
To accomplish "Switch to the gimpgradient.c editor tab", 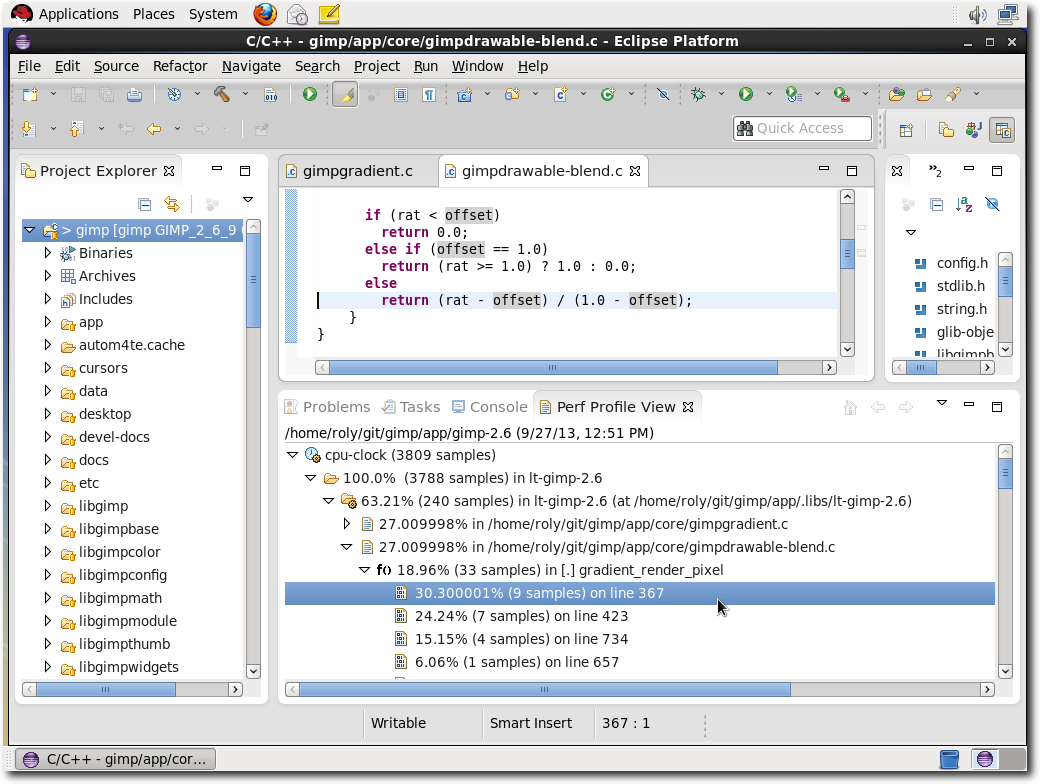I will tap(357, 171).
